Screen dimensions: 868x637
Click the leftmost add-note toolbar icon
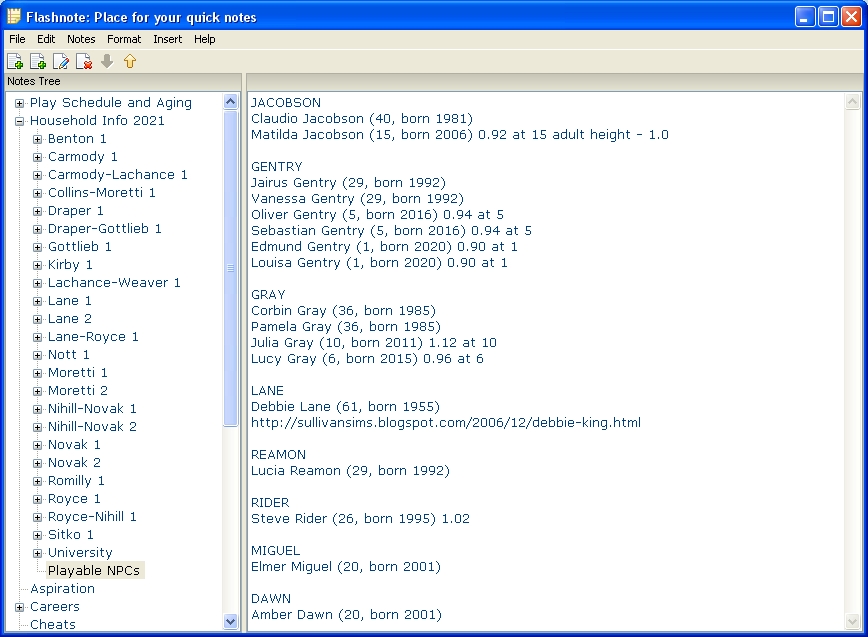tap(15, 61)
